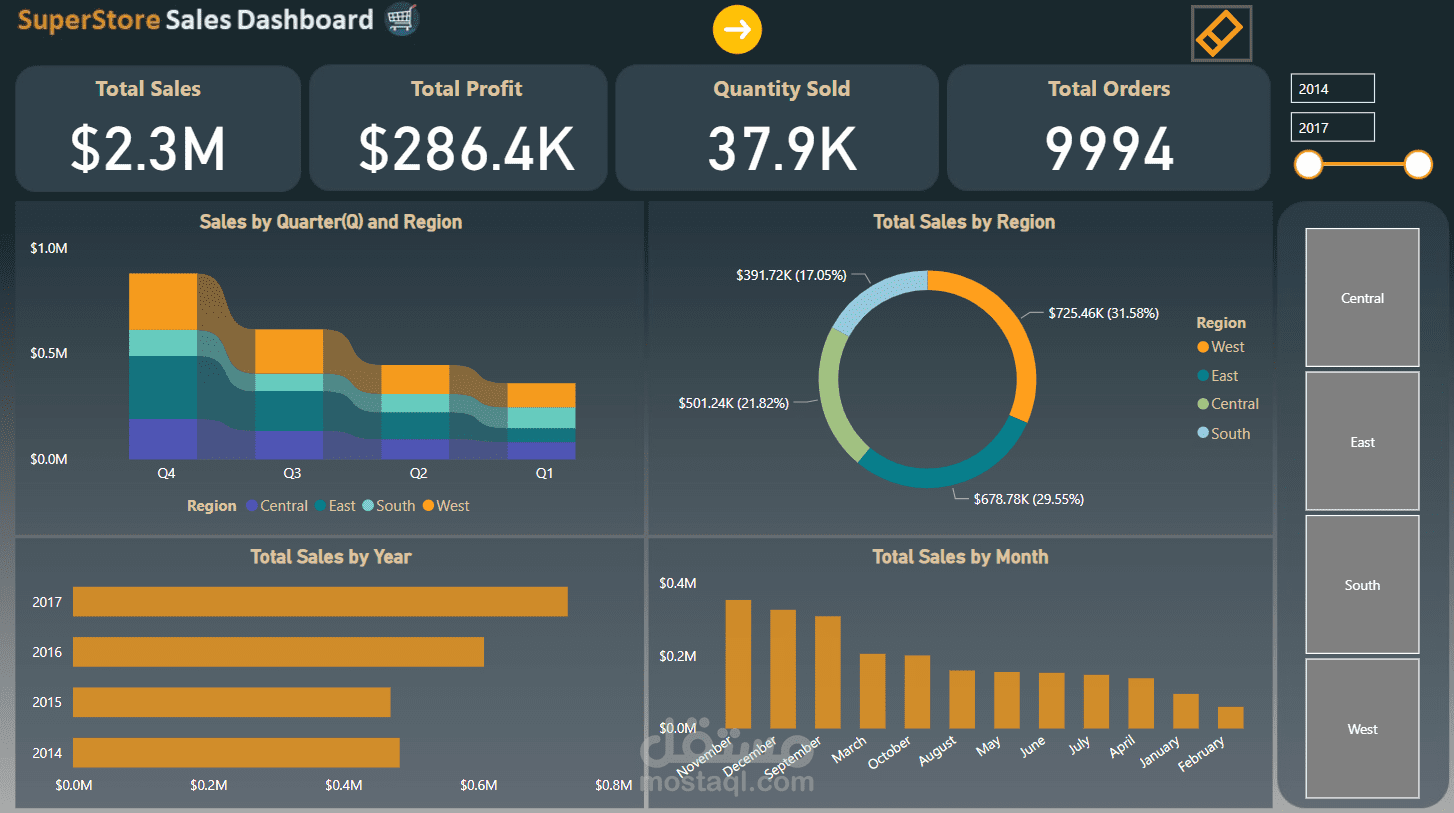Select the November bar in the monthly sales chart

click(x=737, y=660)
